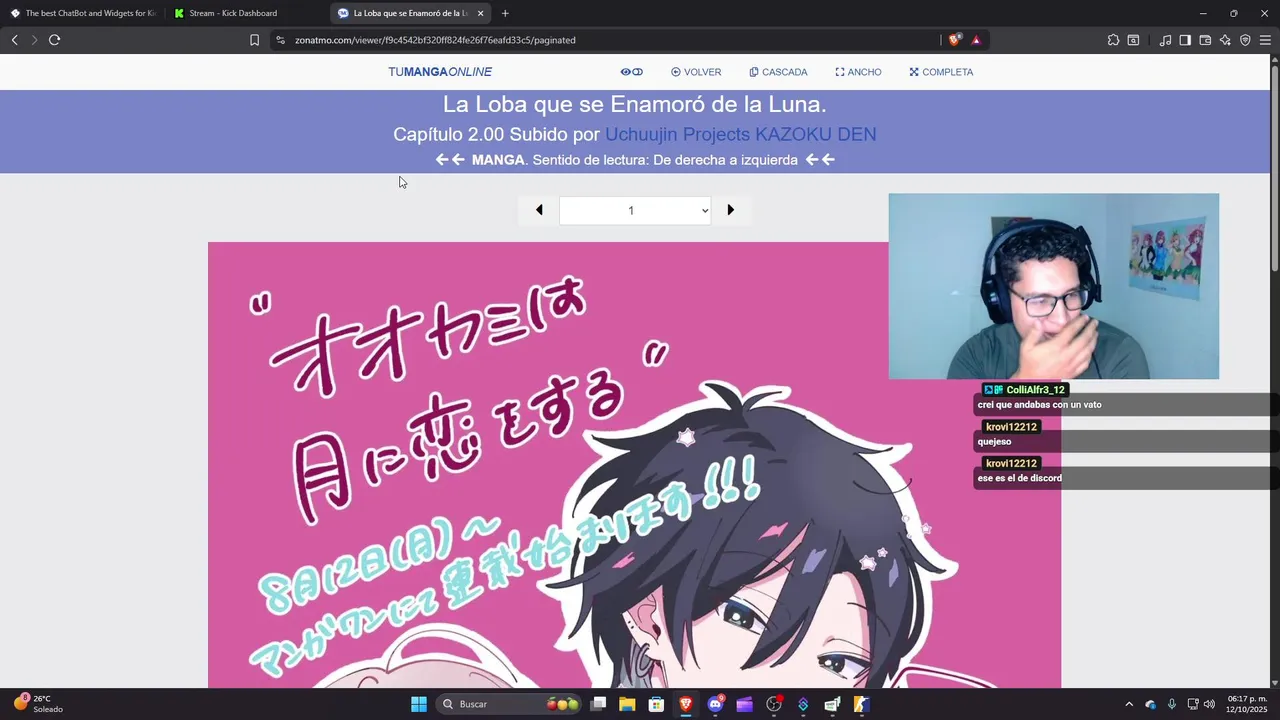Screen dimensions: 1280x720
Task: Open OBS Studio taskbar icon
Action: pyautogui.click(x=774, y=704)
